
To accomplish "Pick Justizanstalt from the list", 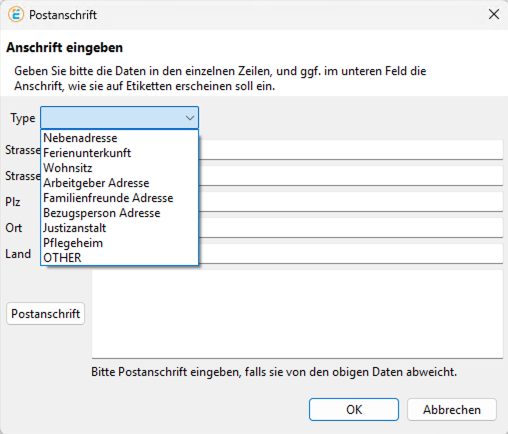I will tap(75, 228).
